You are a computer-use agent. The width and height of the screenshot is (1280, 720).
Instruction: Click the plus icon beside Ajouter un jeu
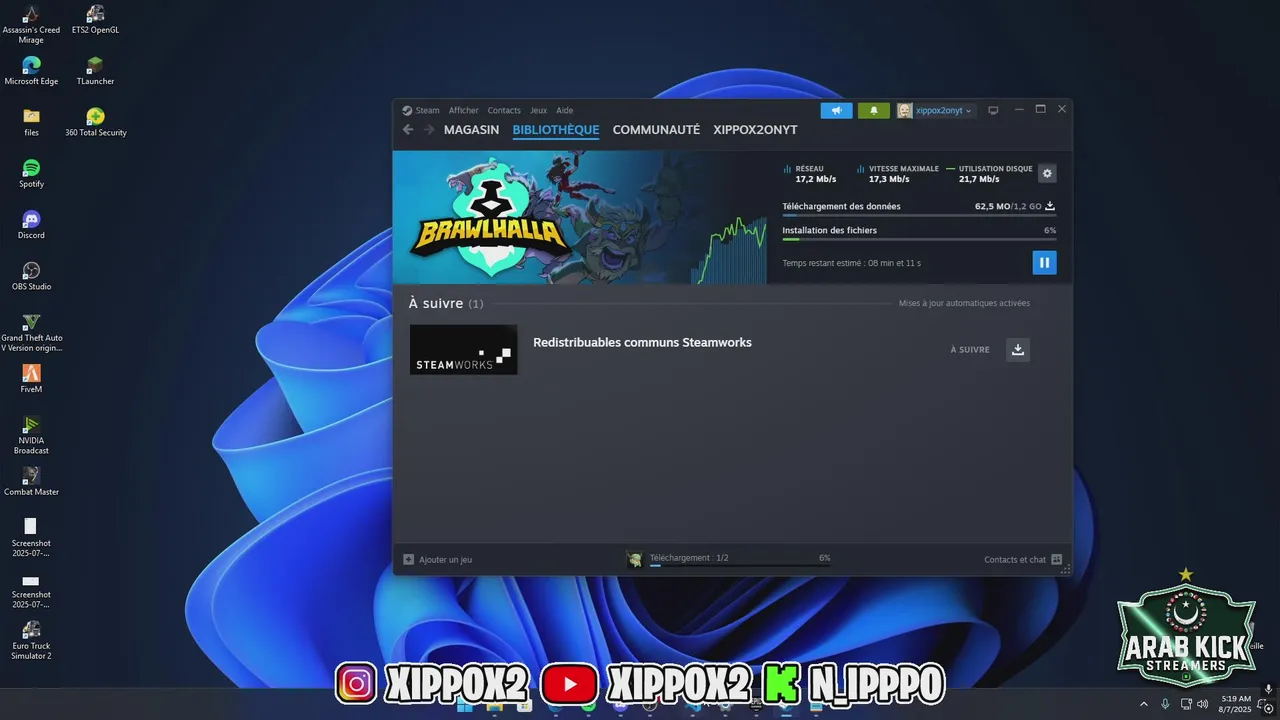[x=408, y=559]
